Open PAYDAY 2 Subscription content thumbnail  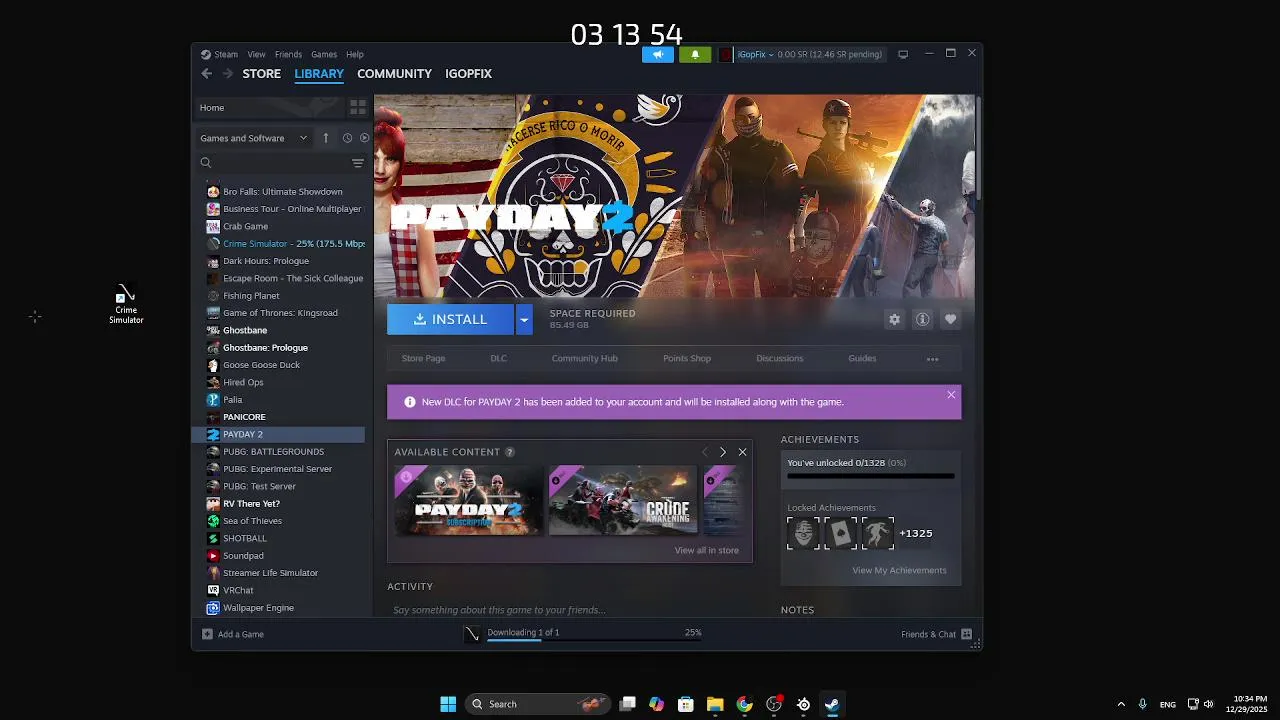[468, 500]
